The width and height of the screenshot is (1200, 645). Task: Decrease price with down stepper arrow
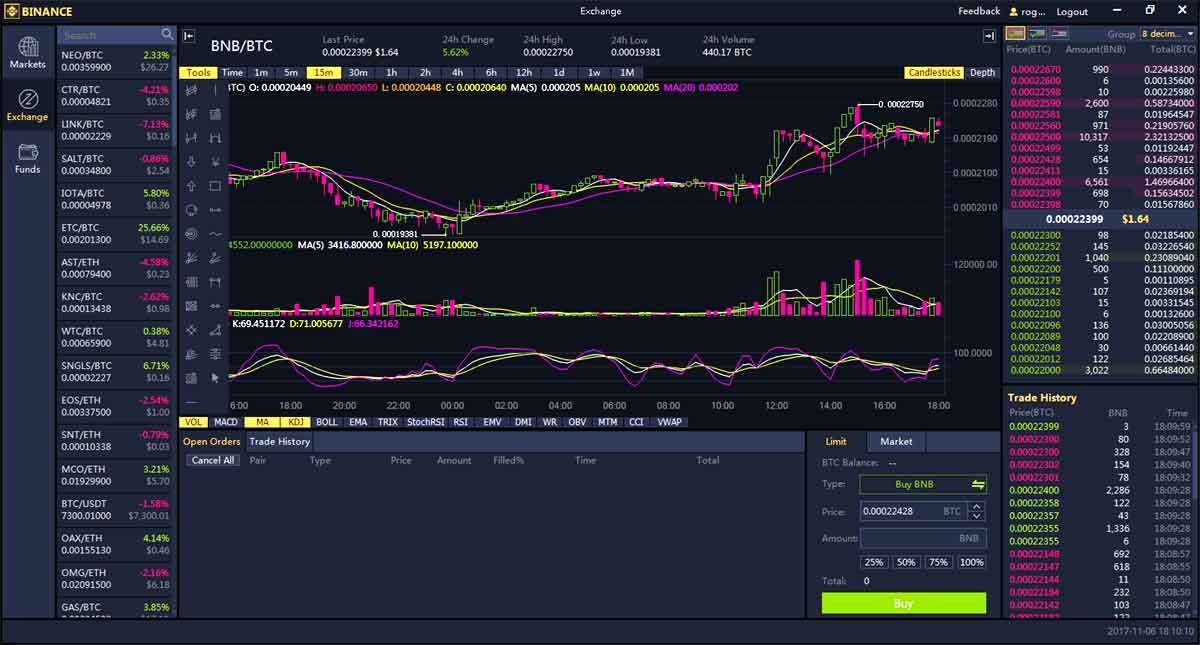click(x=977, y=516)
